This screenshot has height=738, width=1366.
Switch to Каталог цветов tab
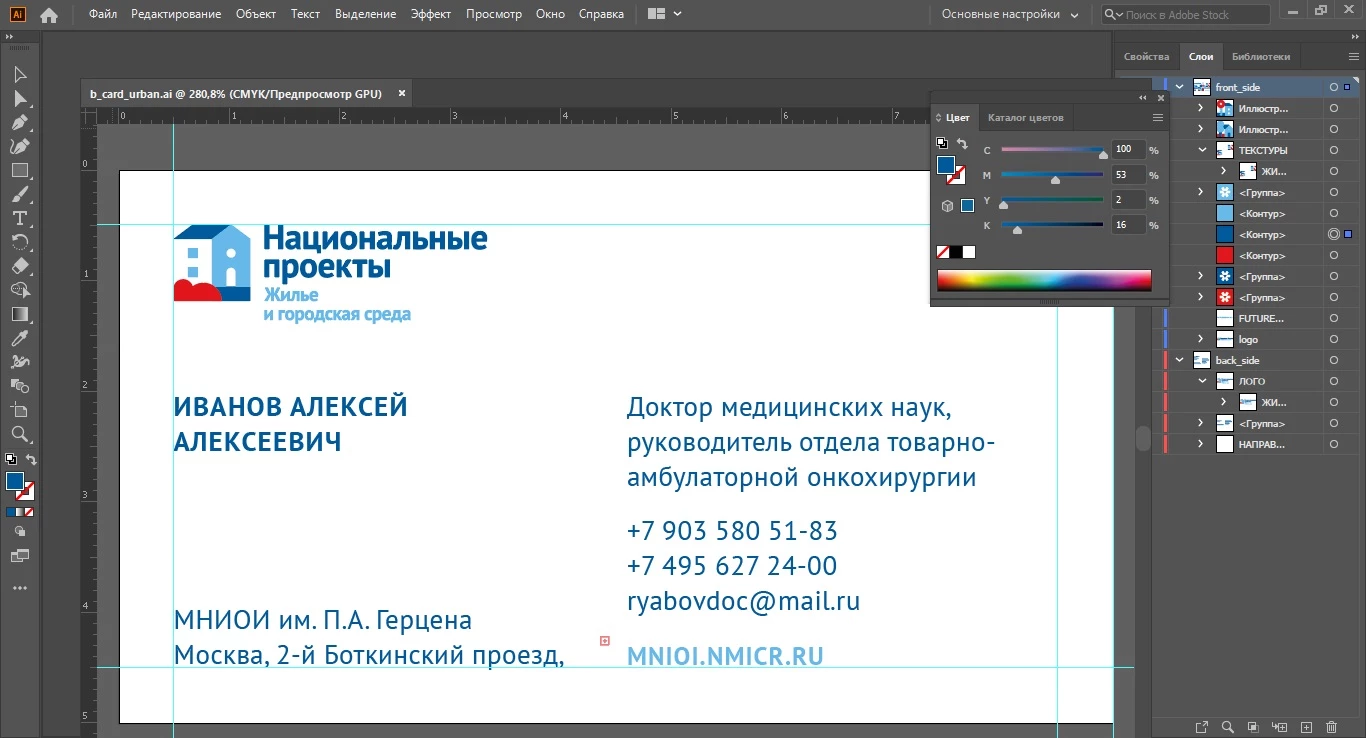pos(1025,118)
